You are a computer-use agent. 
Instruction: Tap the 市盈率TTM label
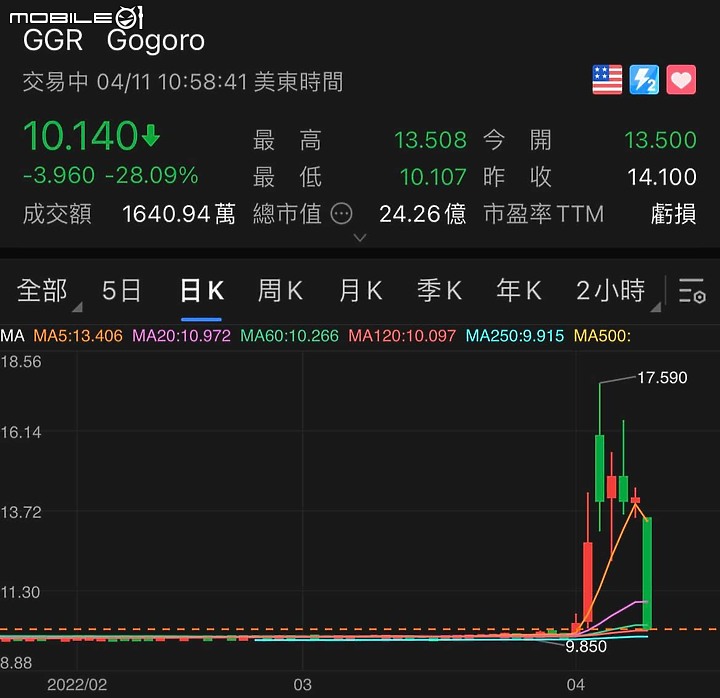coord(544,214)
